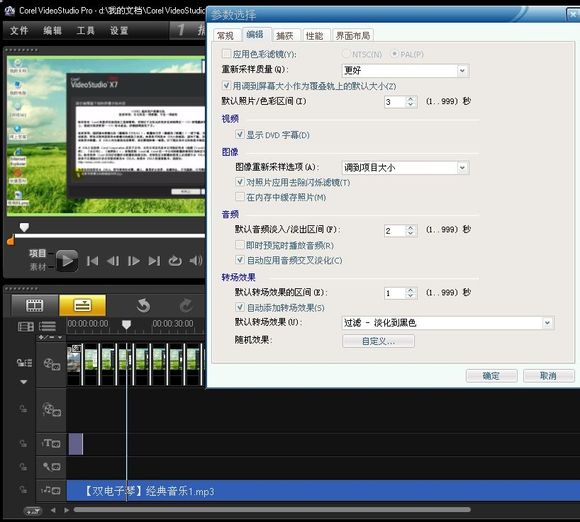580x522 pixels.
Task: Select the Music track icon
Action: pos(51,490)
